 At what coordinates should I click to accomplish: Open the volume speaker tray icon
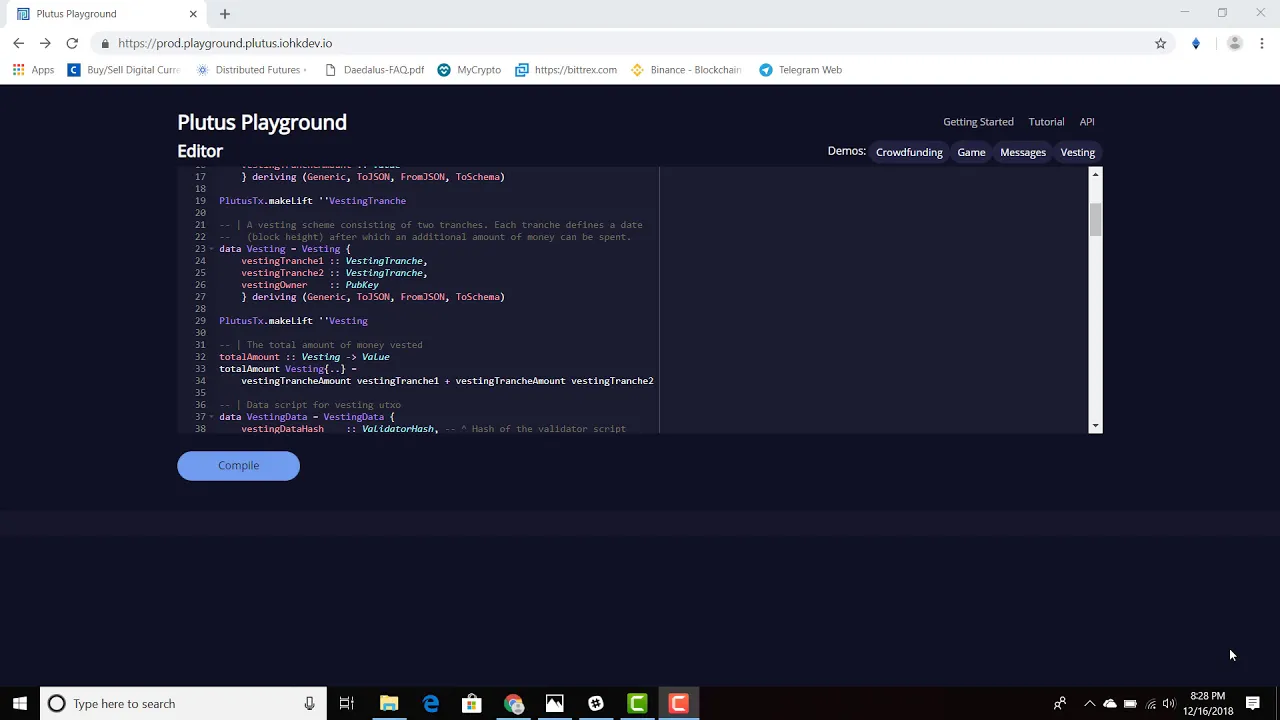point(1168,703)
